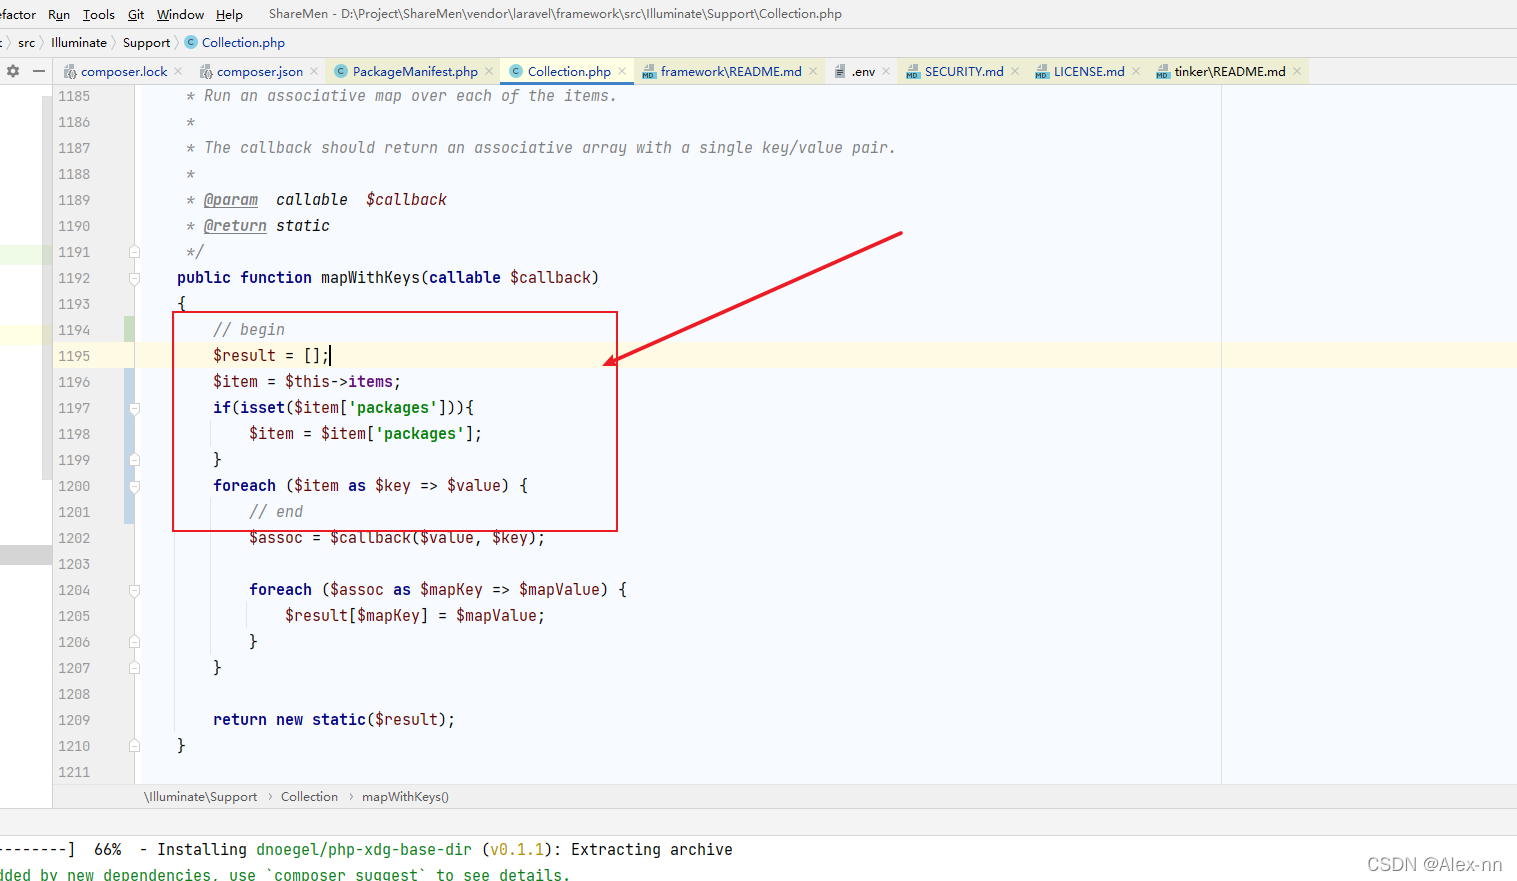Toggle the fold end marker at line 1207

pos(134,668)
